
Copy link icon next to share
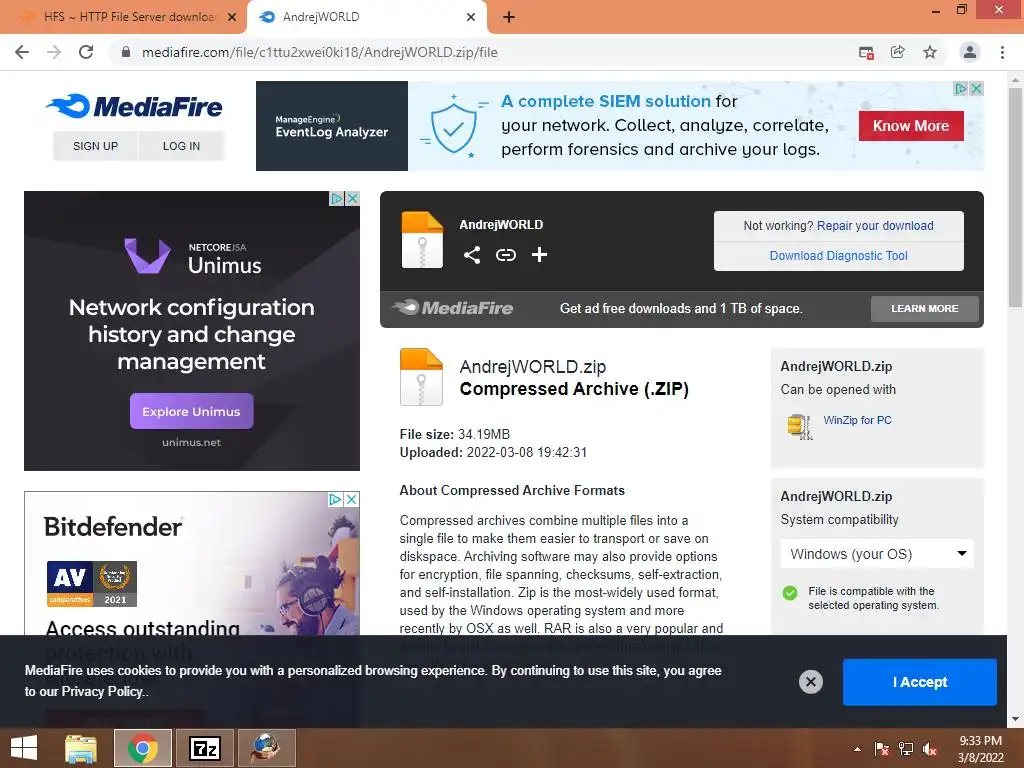tap(505, 255)
